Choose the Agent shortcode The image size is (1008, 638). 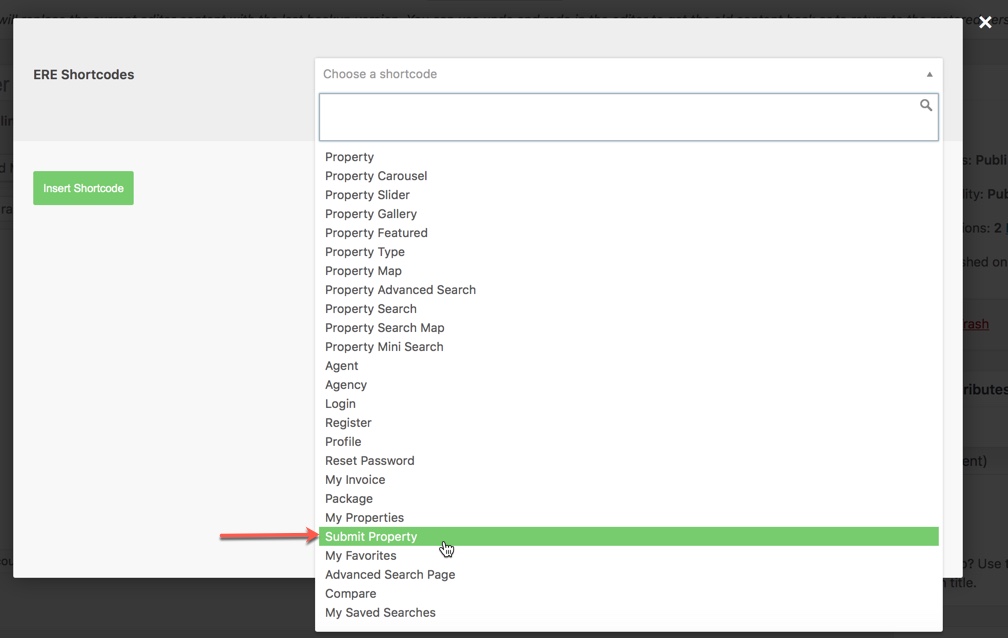629,365
